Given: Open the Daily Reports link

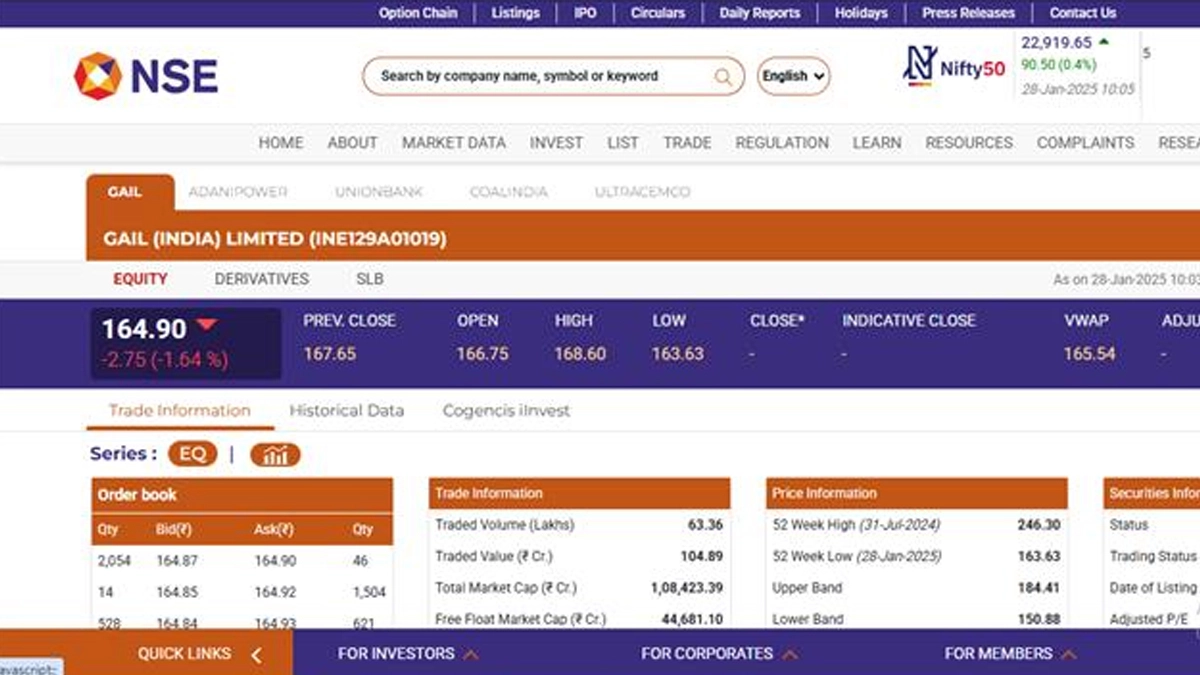Looking at the screenshot, I should [759, 13].
